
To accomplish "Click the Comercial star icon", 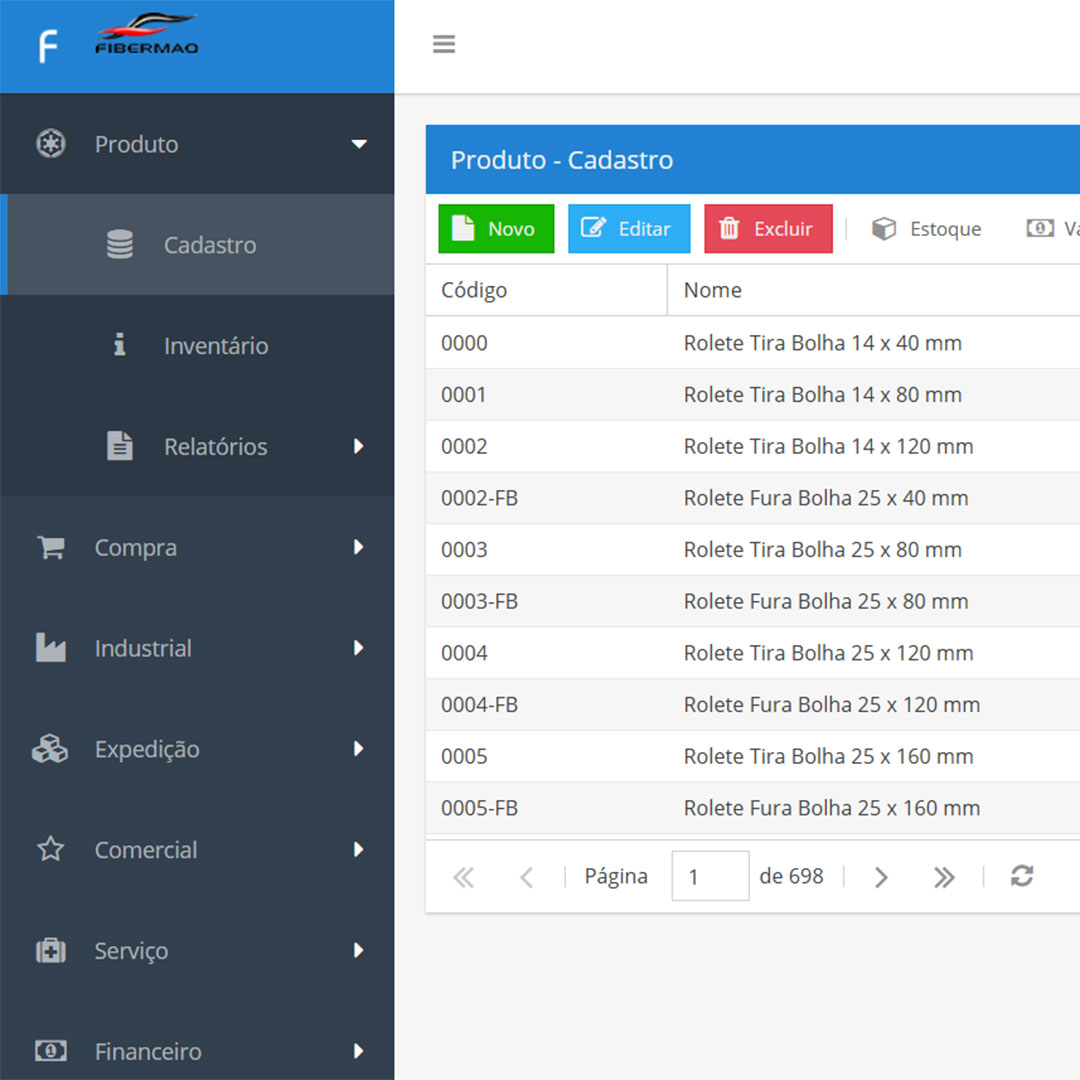I will coord(51,849).
